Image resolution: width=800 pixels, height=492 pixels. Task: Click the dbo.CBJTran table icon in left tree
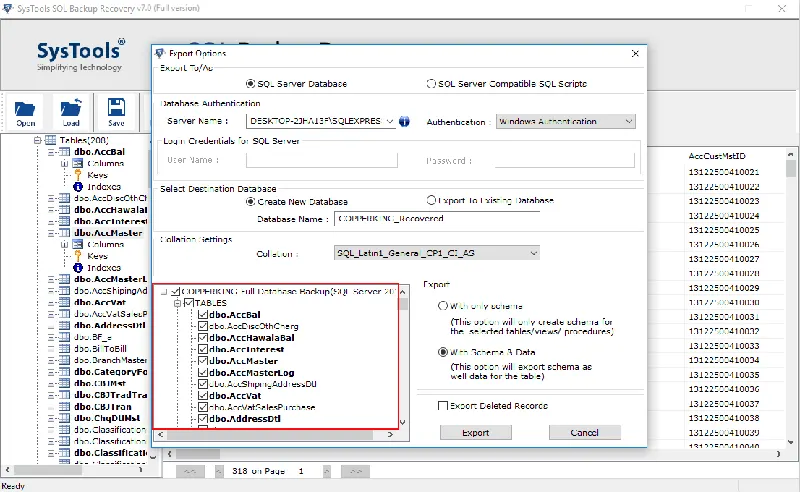coord(64,407)
